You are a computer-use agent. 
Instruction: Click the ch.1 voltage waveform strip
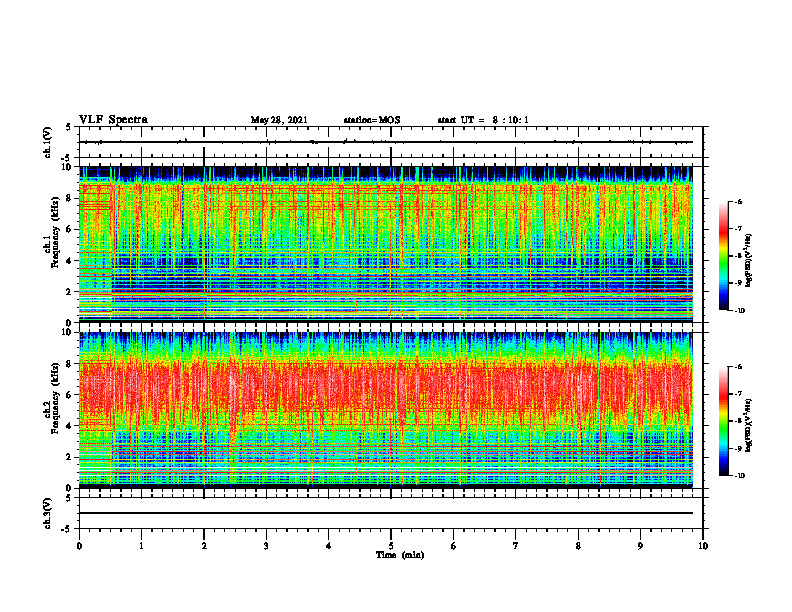pyautogui.click(x=391, y=142)
